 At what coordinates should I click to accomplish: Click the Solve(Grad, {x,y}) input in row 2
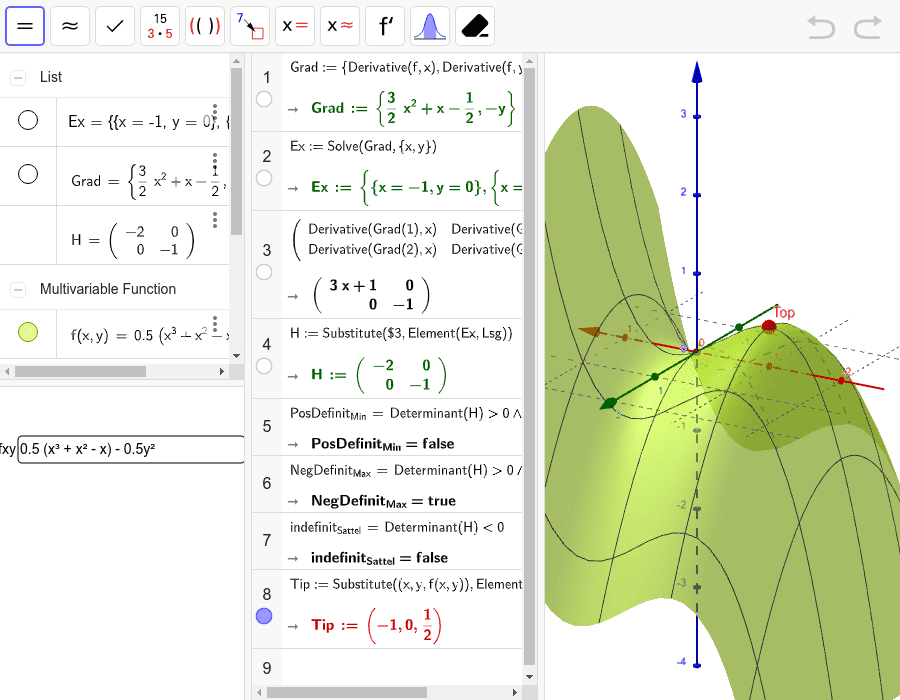363,146
